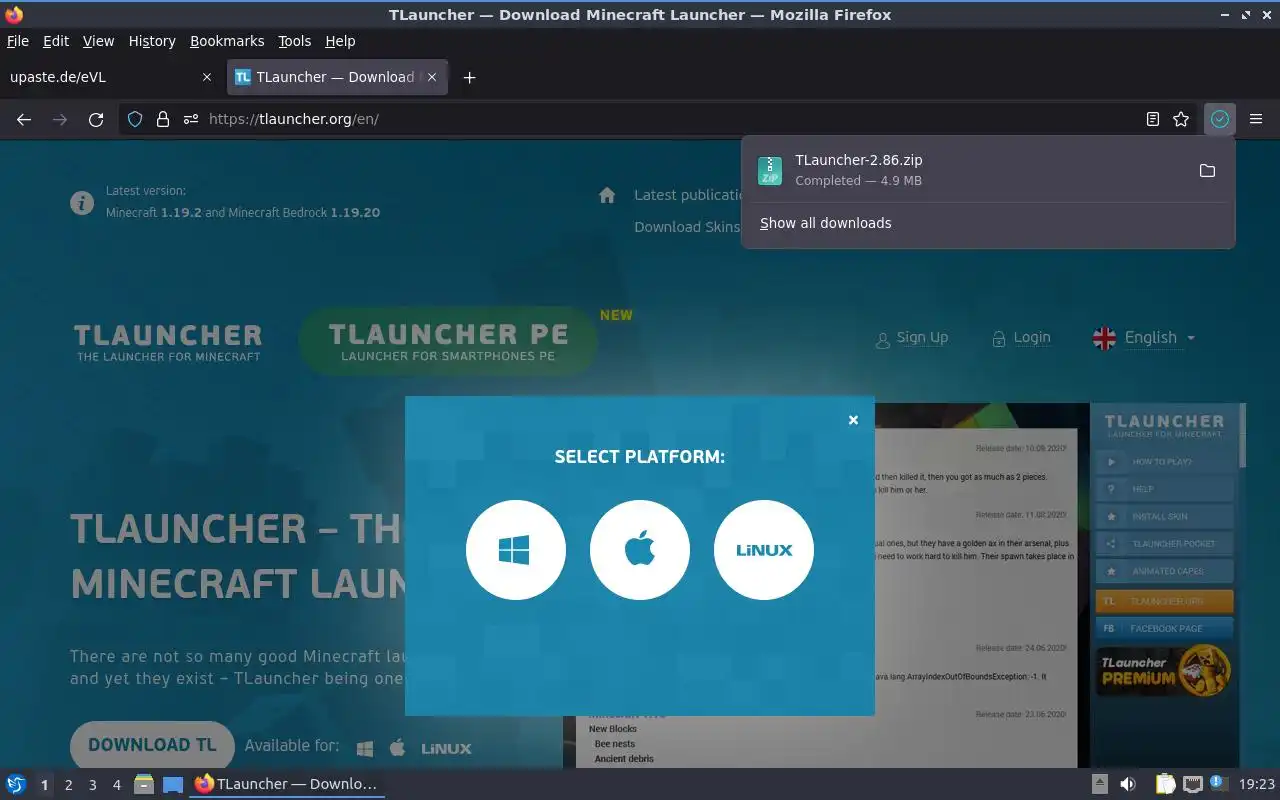The width and height of the screenshot is (1280, 800).
Task: Click the notification tray icon
Action: [x=1218, y=783]
